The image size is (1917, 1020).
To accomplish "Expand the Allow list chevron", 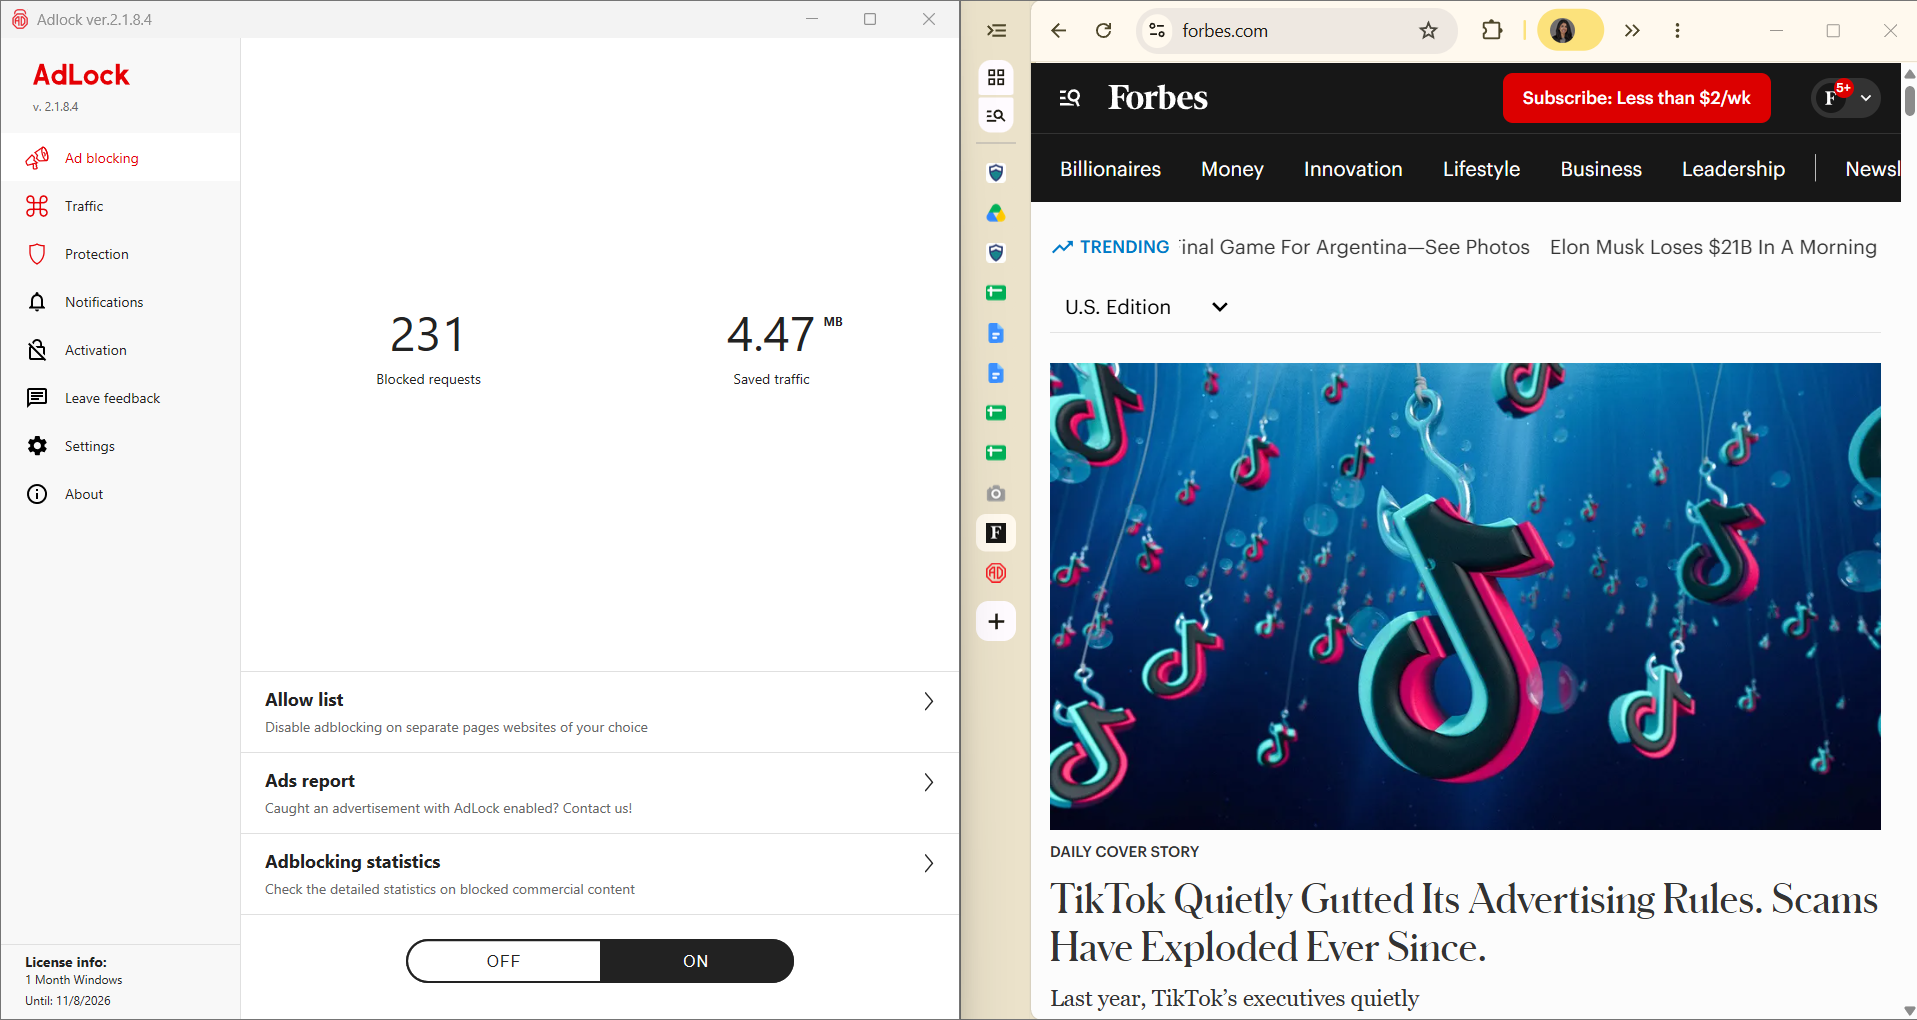I will click(928, 701).
